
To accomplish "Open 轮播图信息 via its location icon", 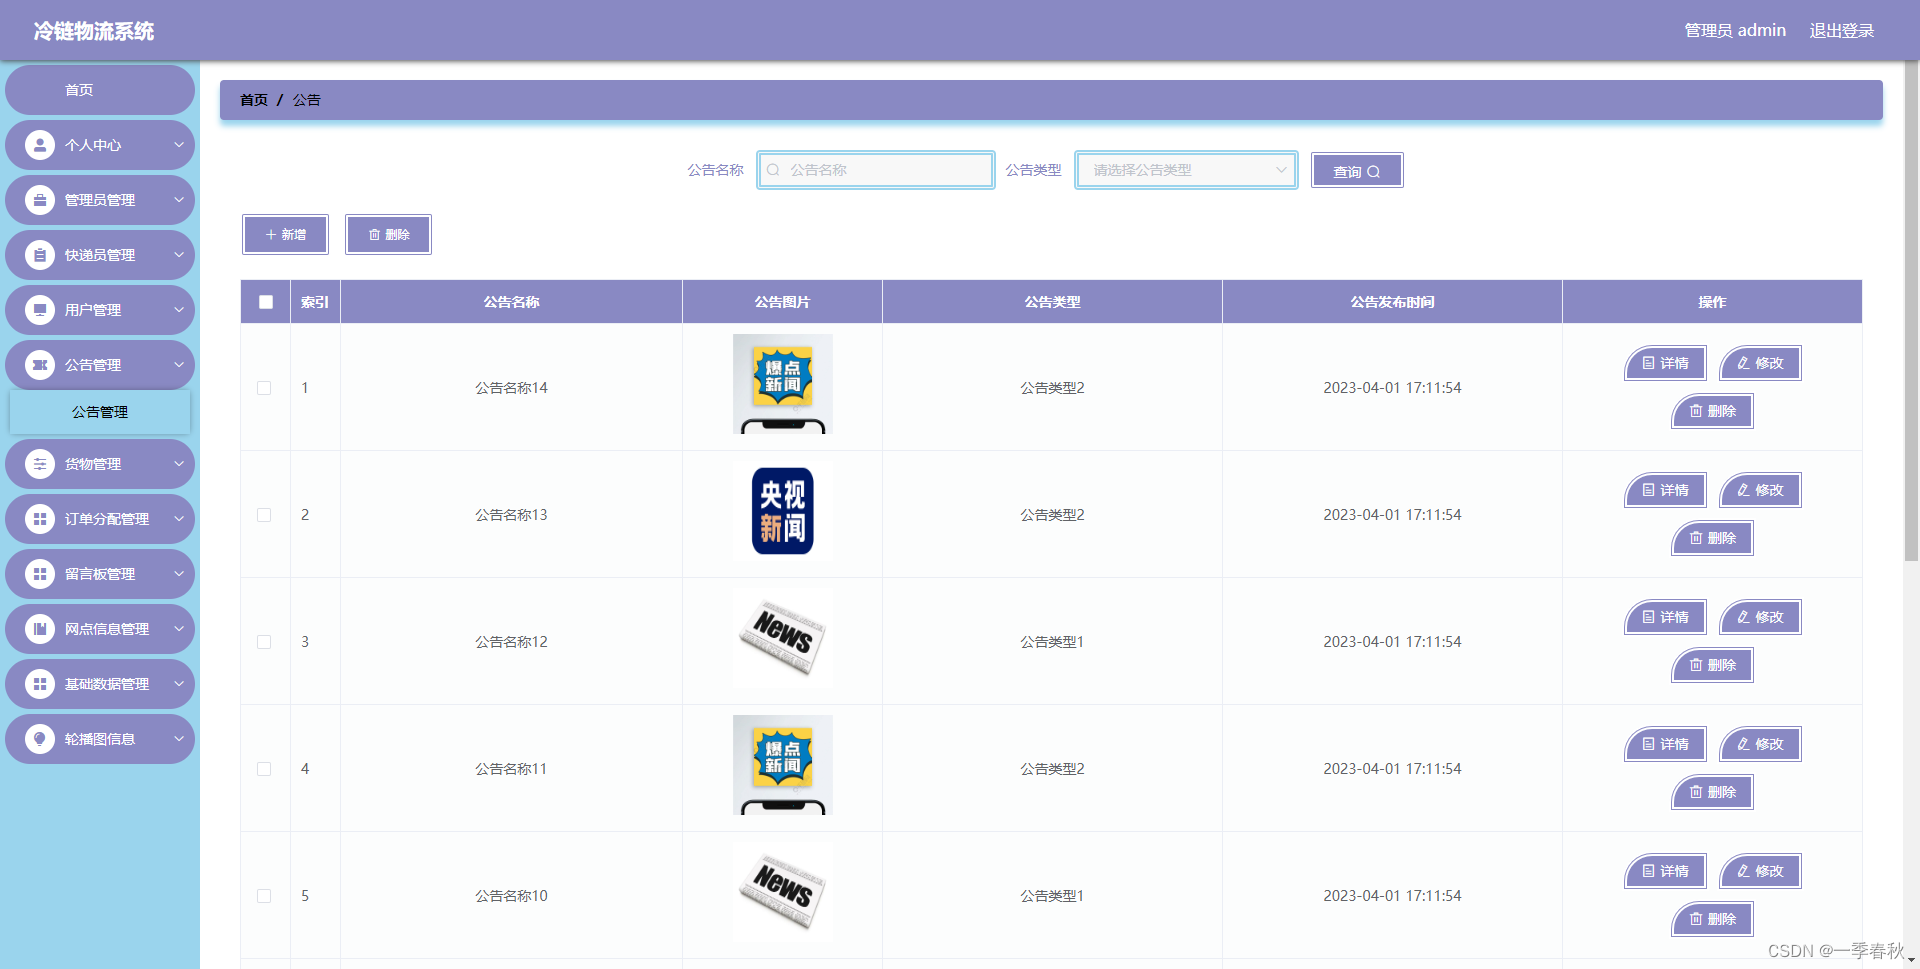I will click(40, 738).
